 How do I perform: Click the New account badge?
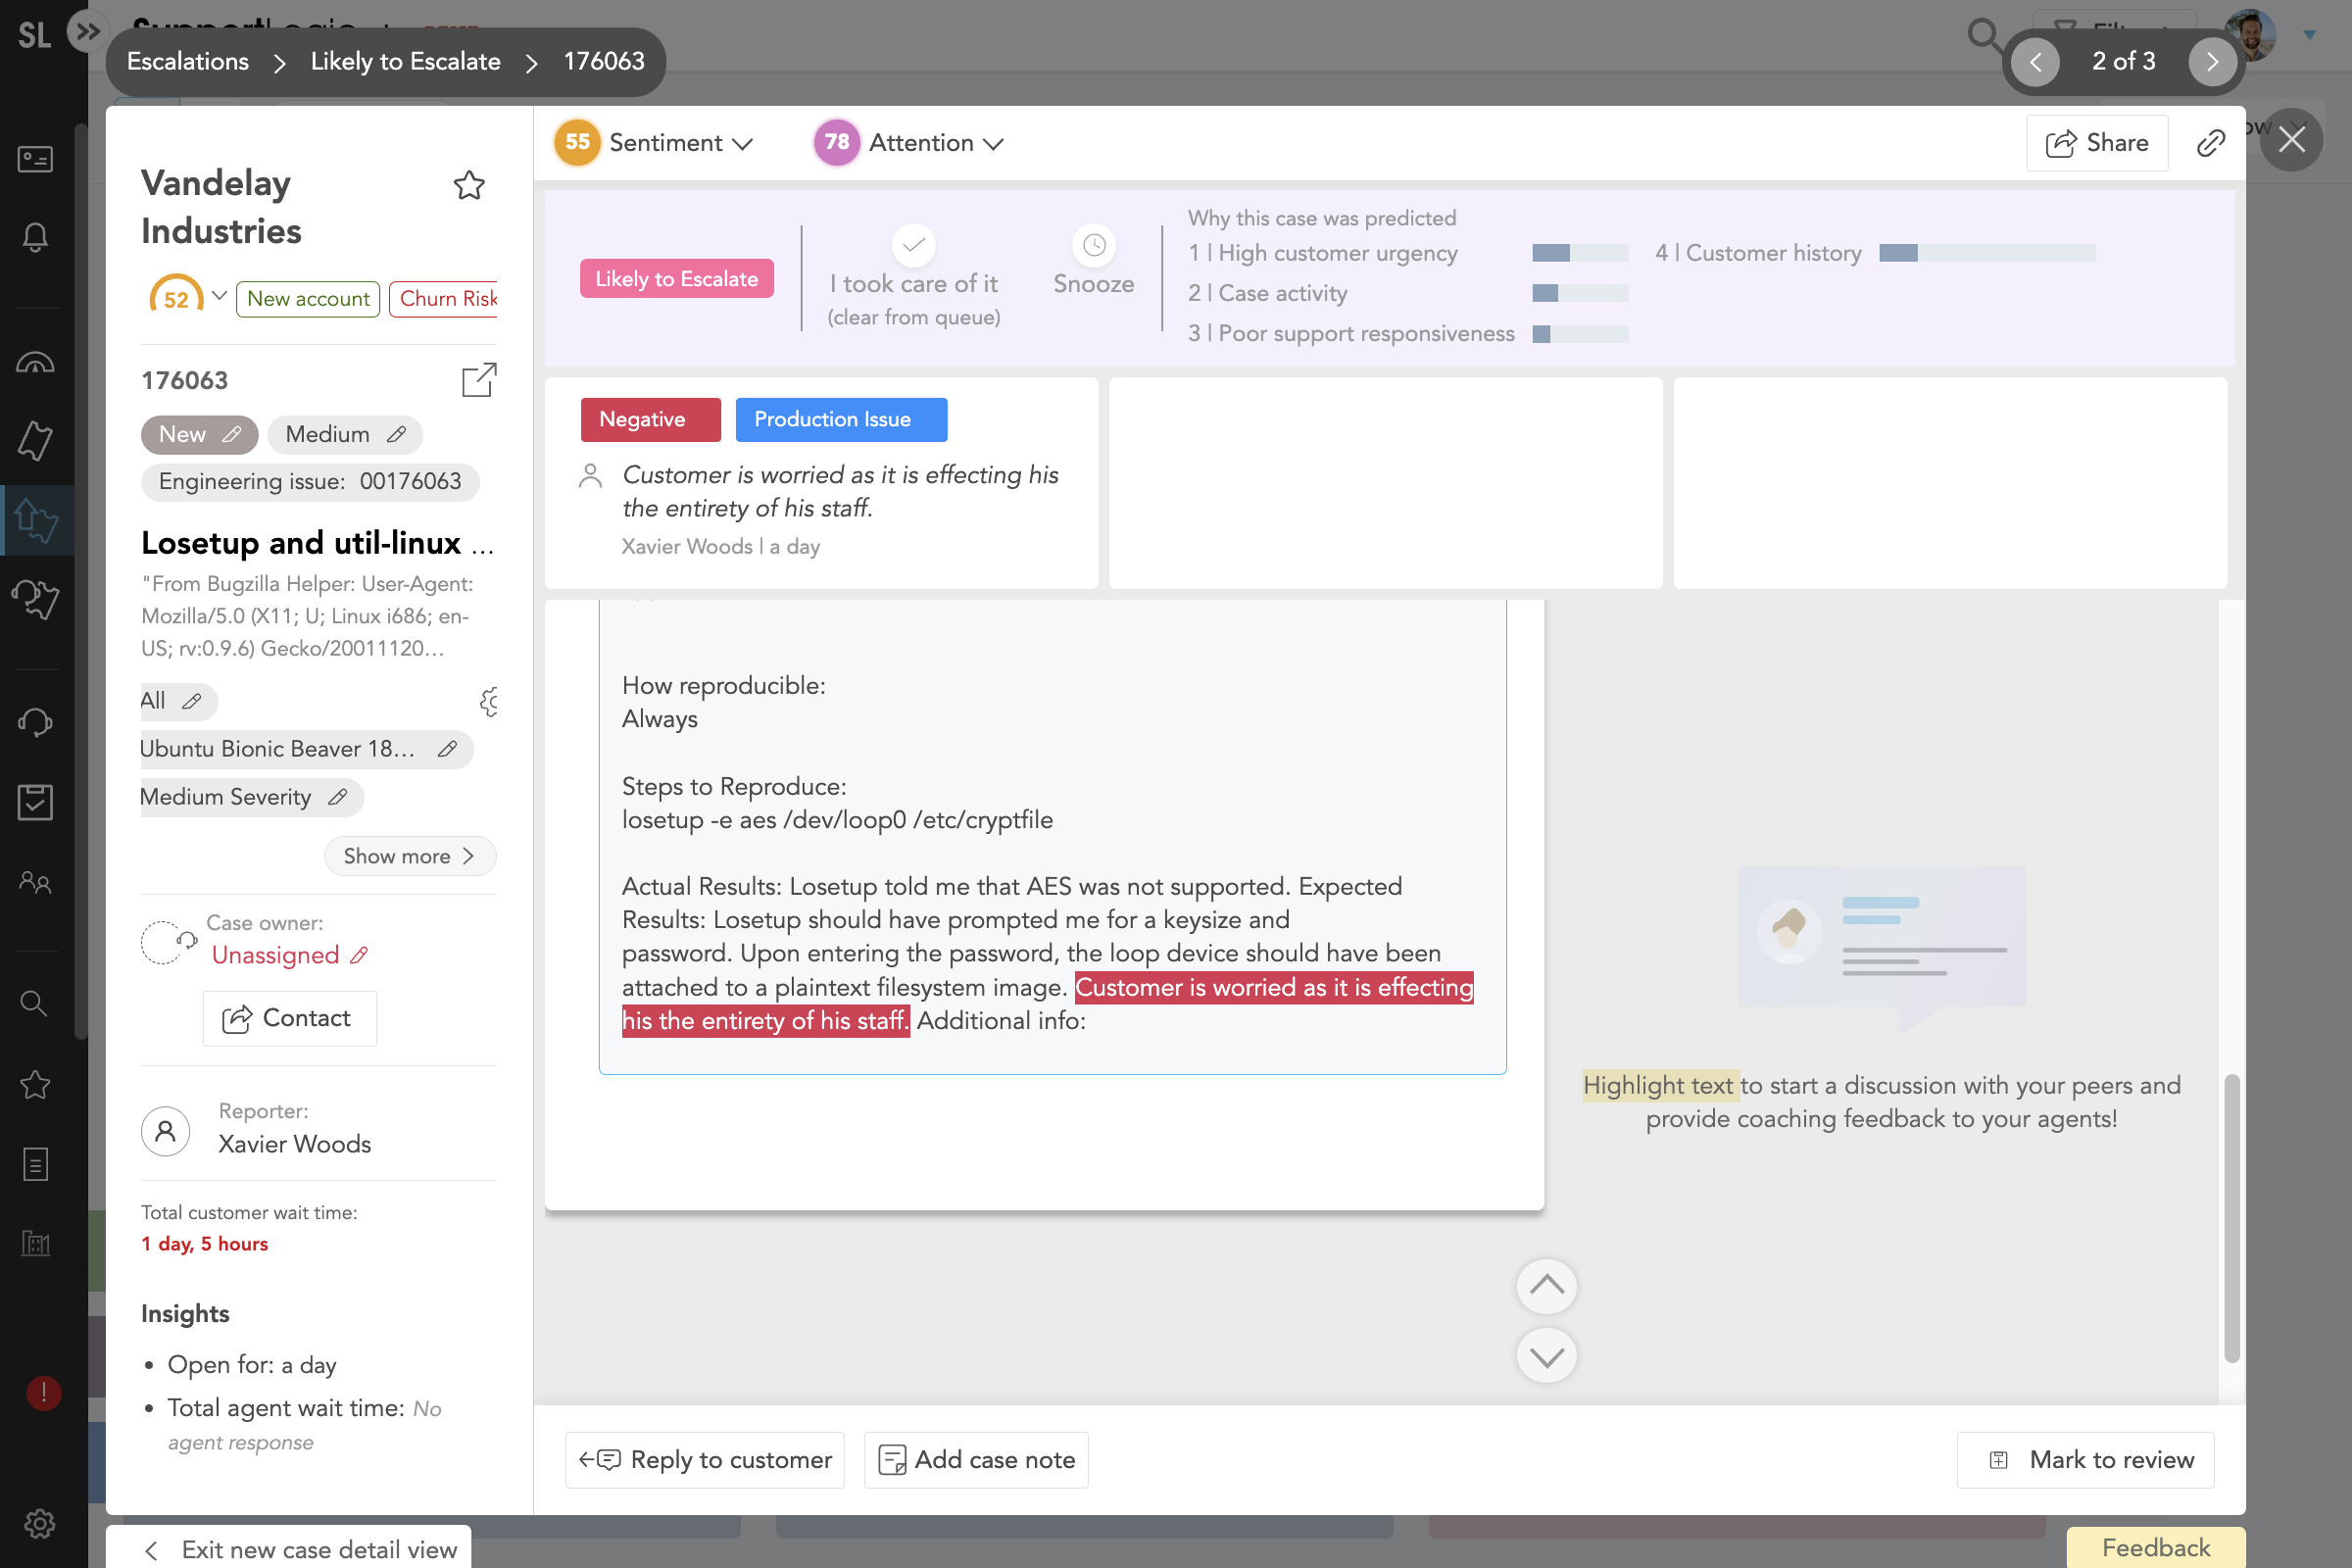coord(308,299)
